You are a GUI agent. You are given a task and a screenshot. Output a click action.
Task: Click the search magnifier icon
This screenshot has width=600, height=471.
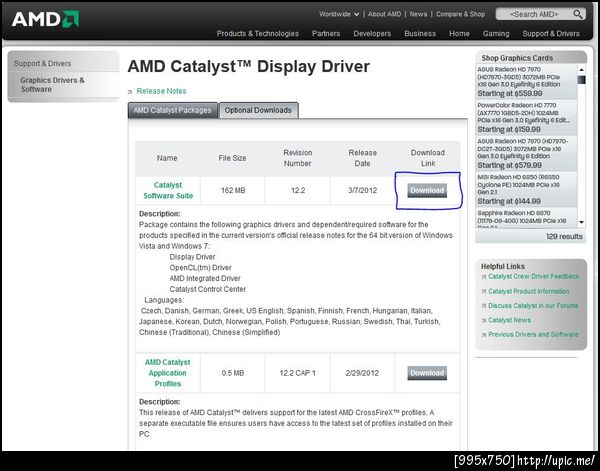(x=578, y=14)
